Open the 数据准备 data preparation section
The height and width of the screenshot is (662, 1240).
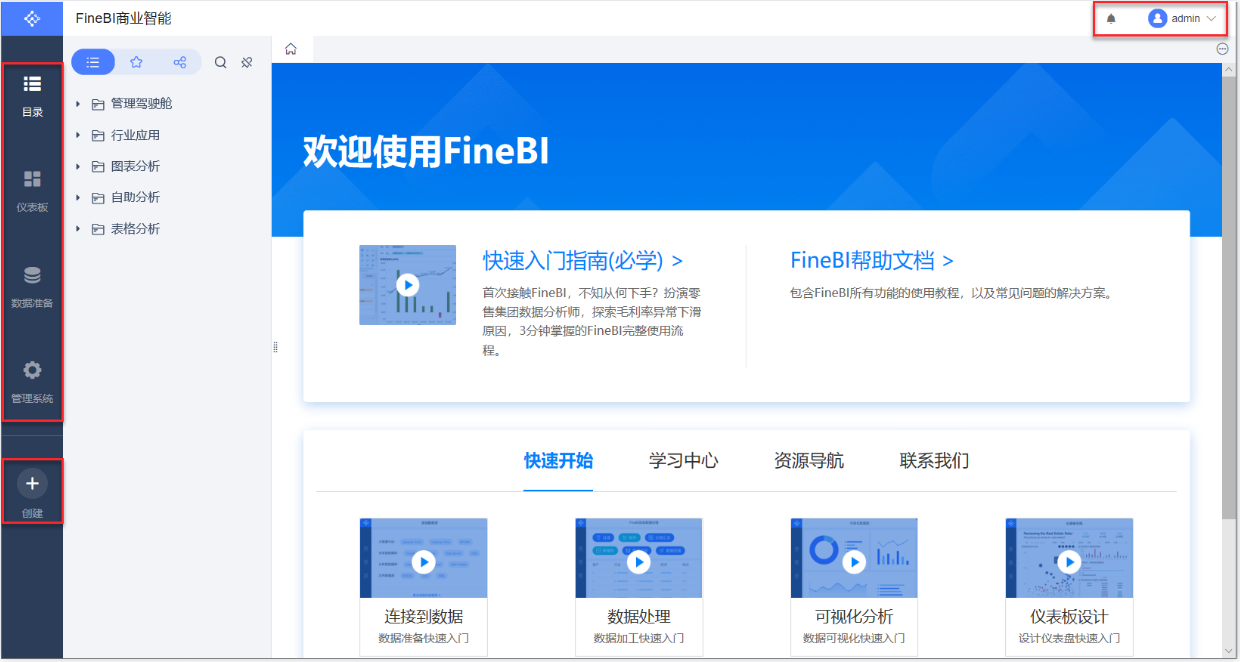click(32, 283)
